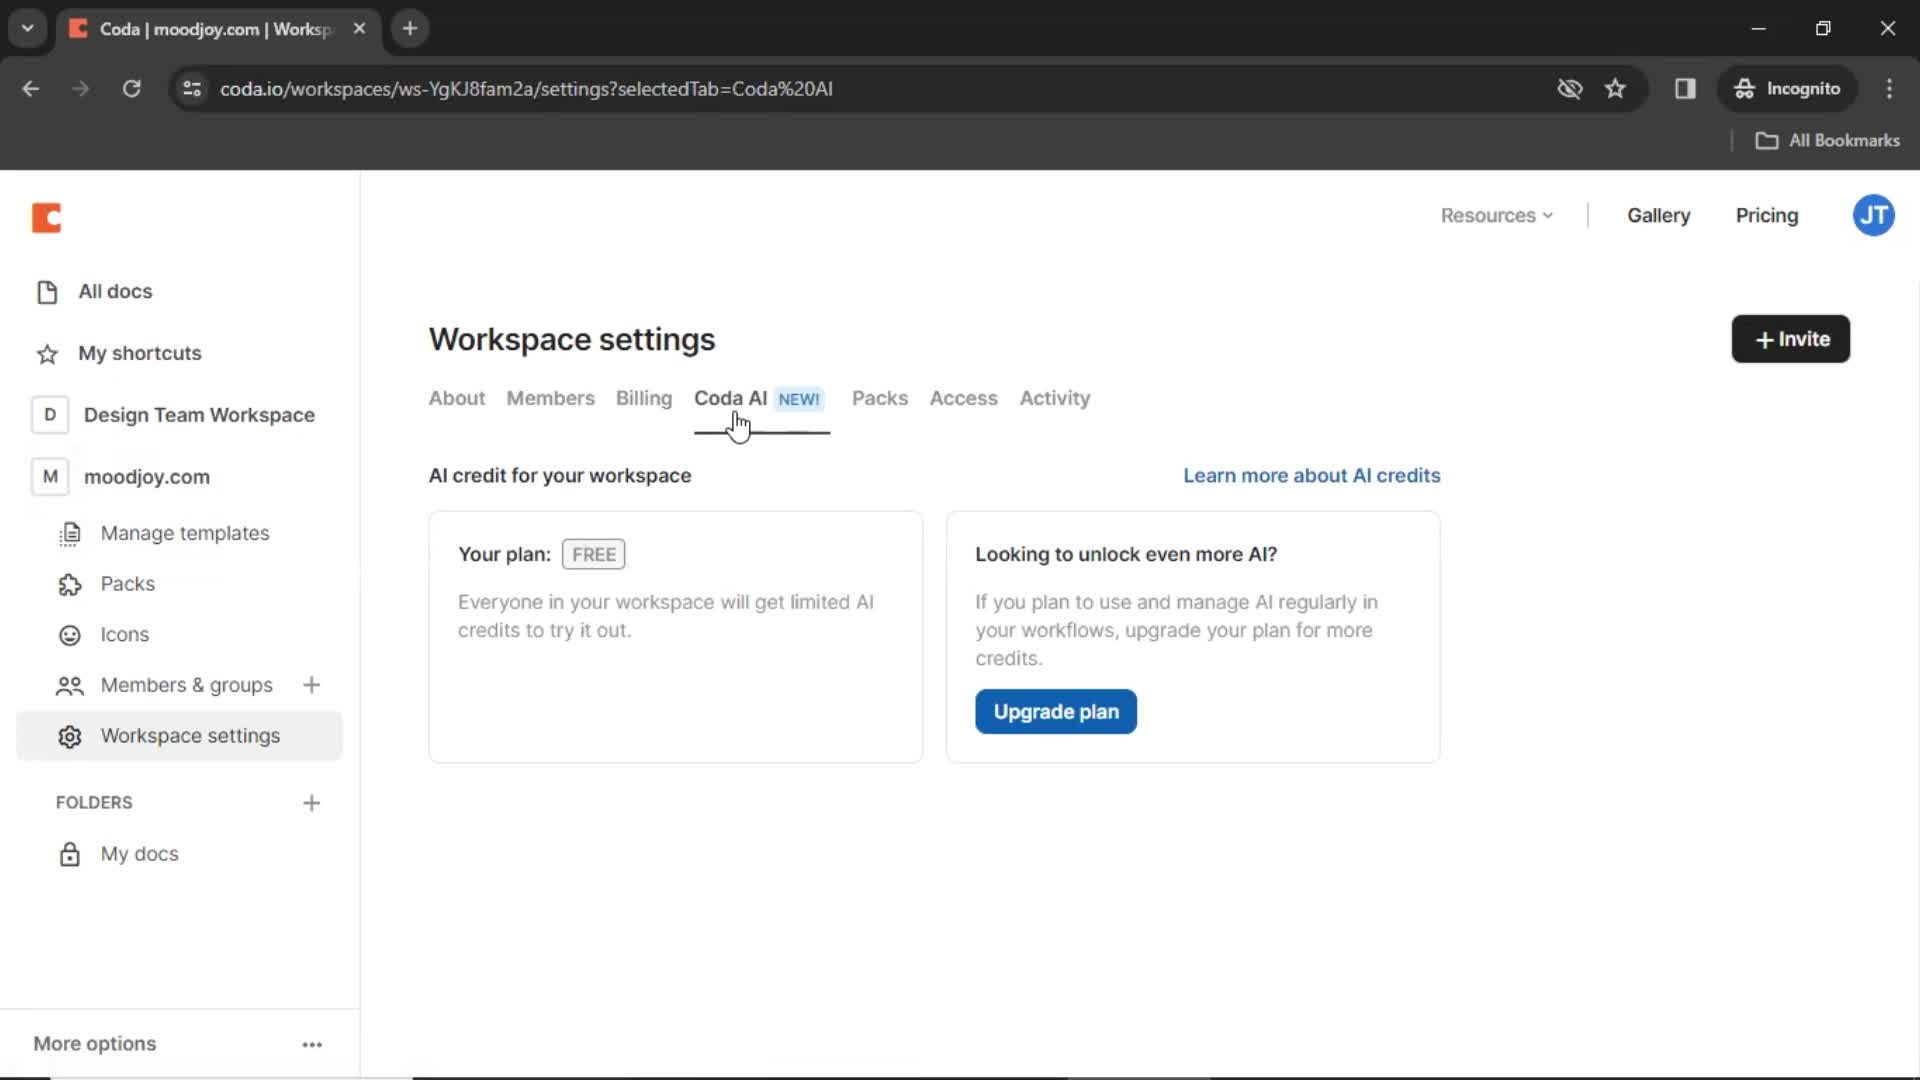Viewport: 1920px width, 1080px height.
Task: Click the Packs puzzle icon in sidebar
Action: (x=69, y=584)
